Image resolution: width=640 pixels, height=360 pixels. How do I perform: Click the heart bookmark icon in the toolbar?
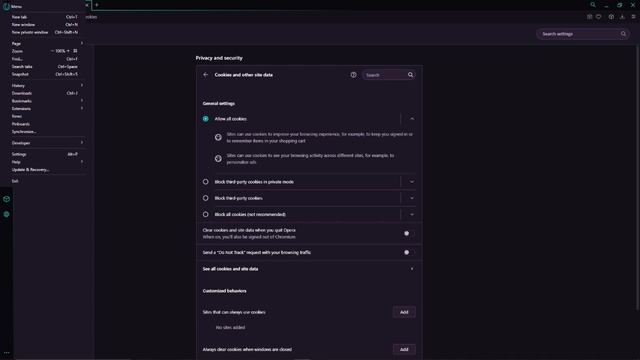pos(599,17)
